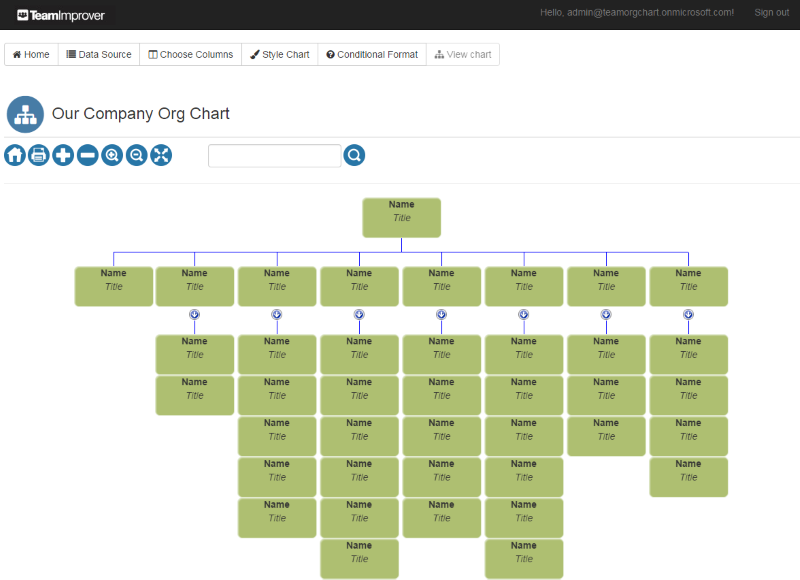Expand subordinates under the first manager node

(x=194, y=314)
